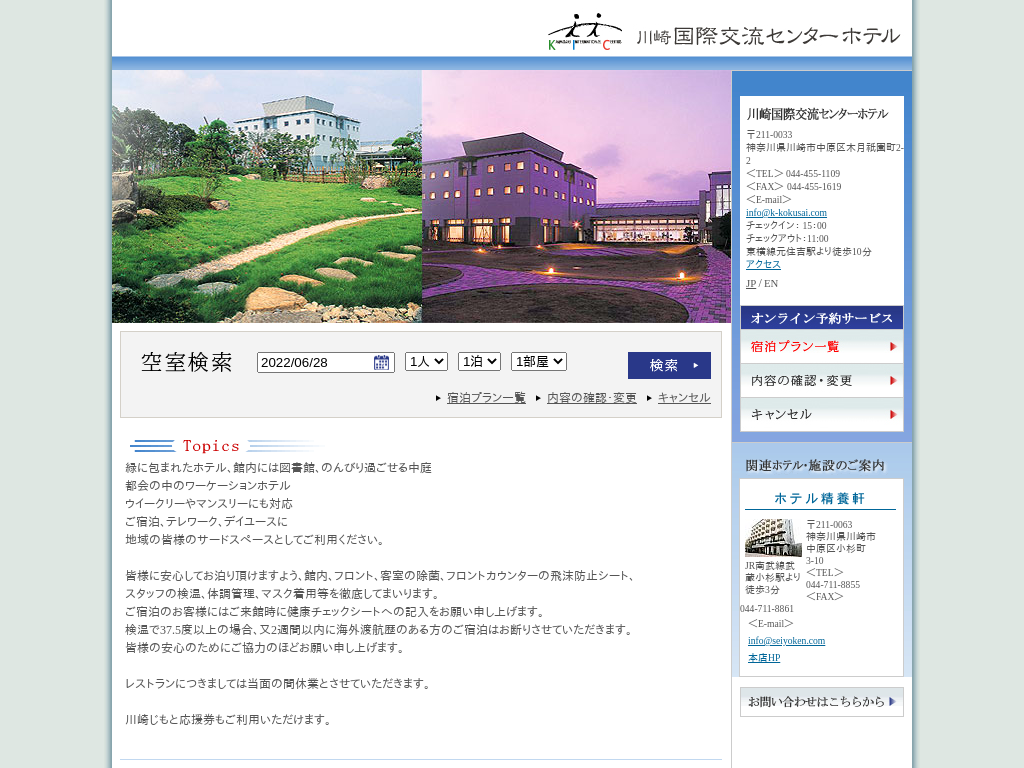This screenshot has width=1024, height=768.
Task: Click the evening hotel courtyard photo
Action: 577,197
